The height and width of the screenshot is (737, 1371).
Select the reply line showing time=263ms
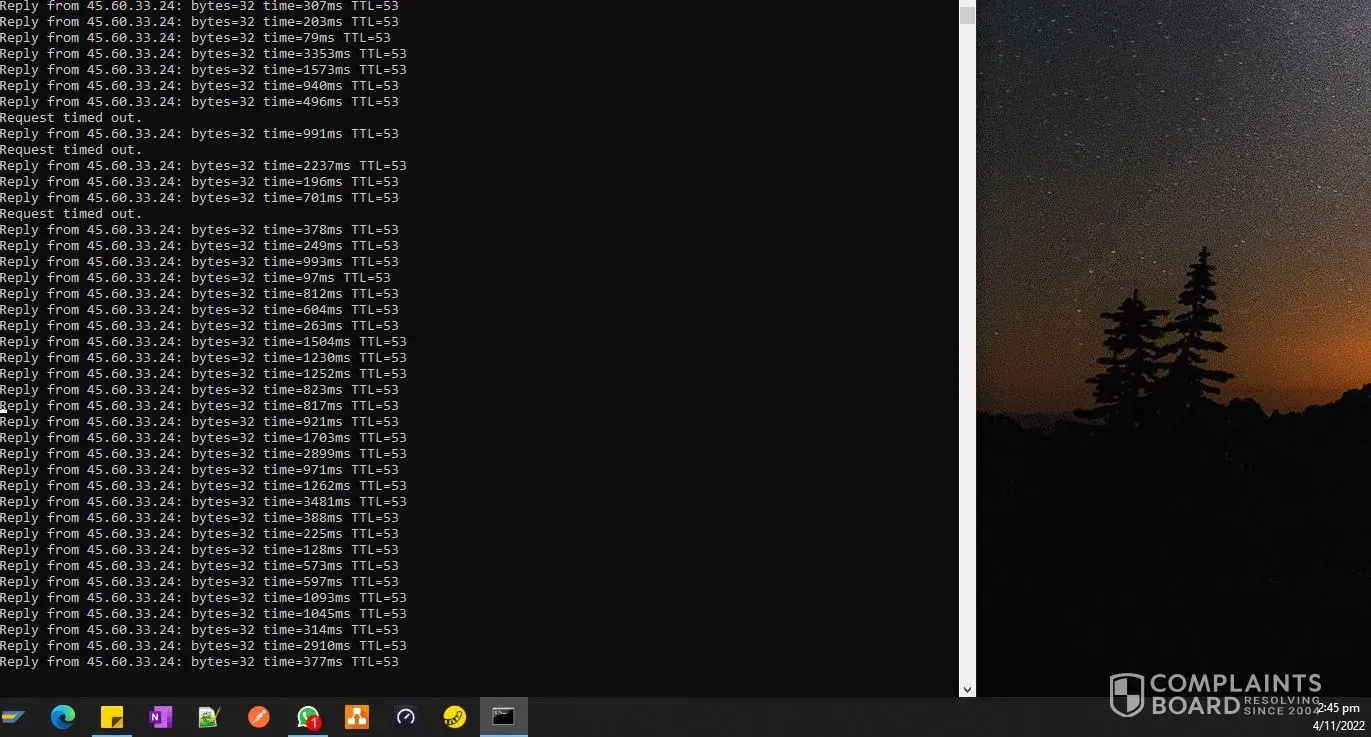click(199, 326)
